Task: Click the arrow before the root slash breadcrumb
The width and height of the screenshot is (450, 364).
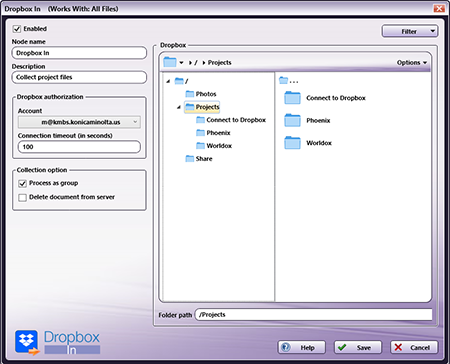Action: [190, 62]
